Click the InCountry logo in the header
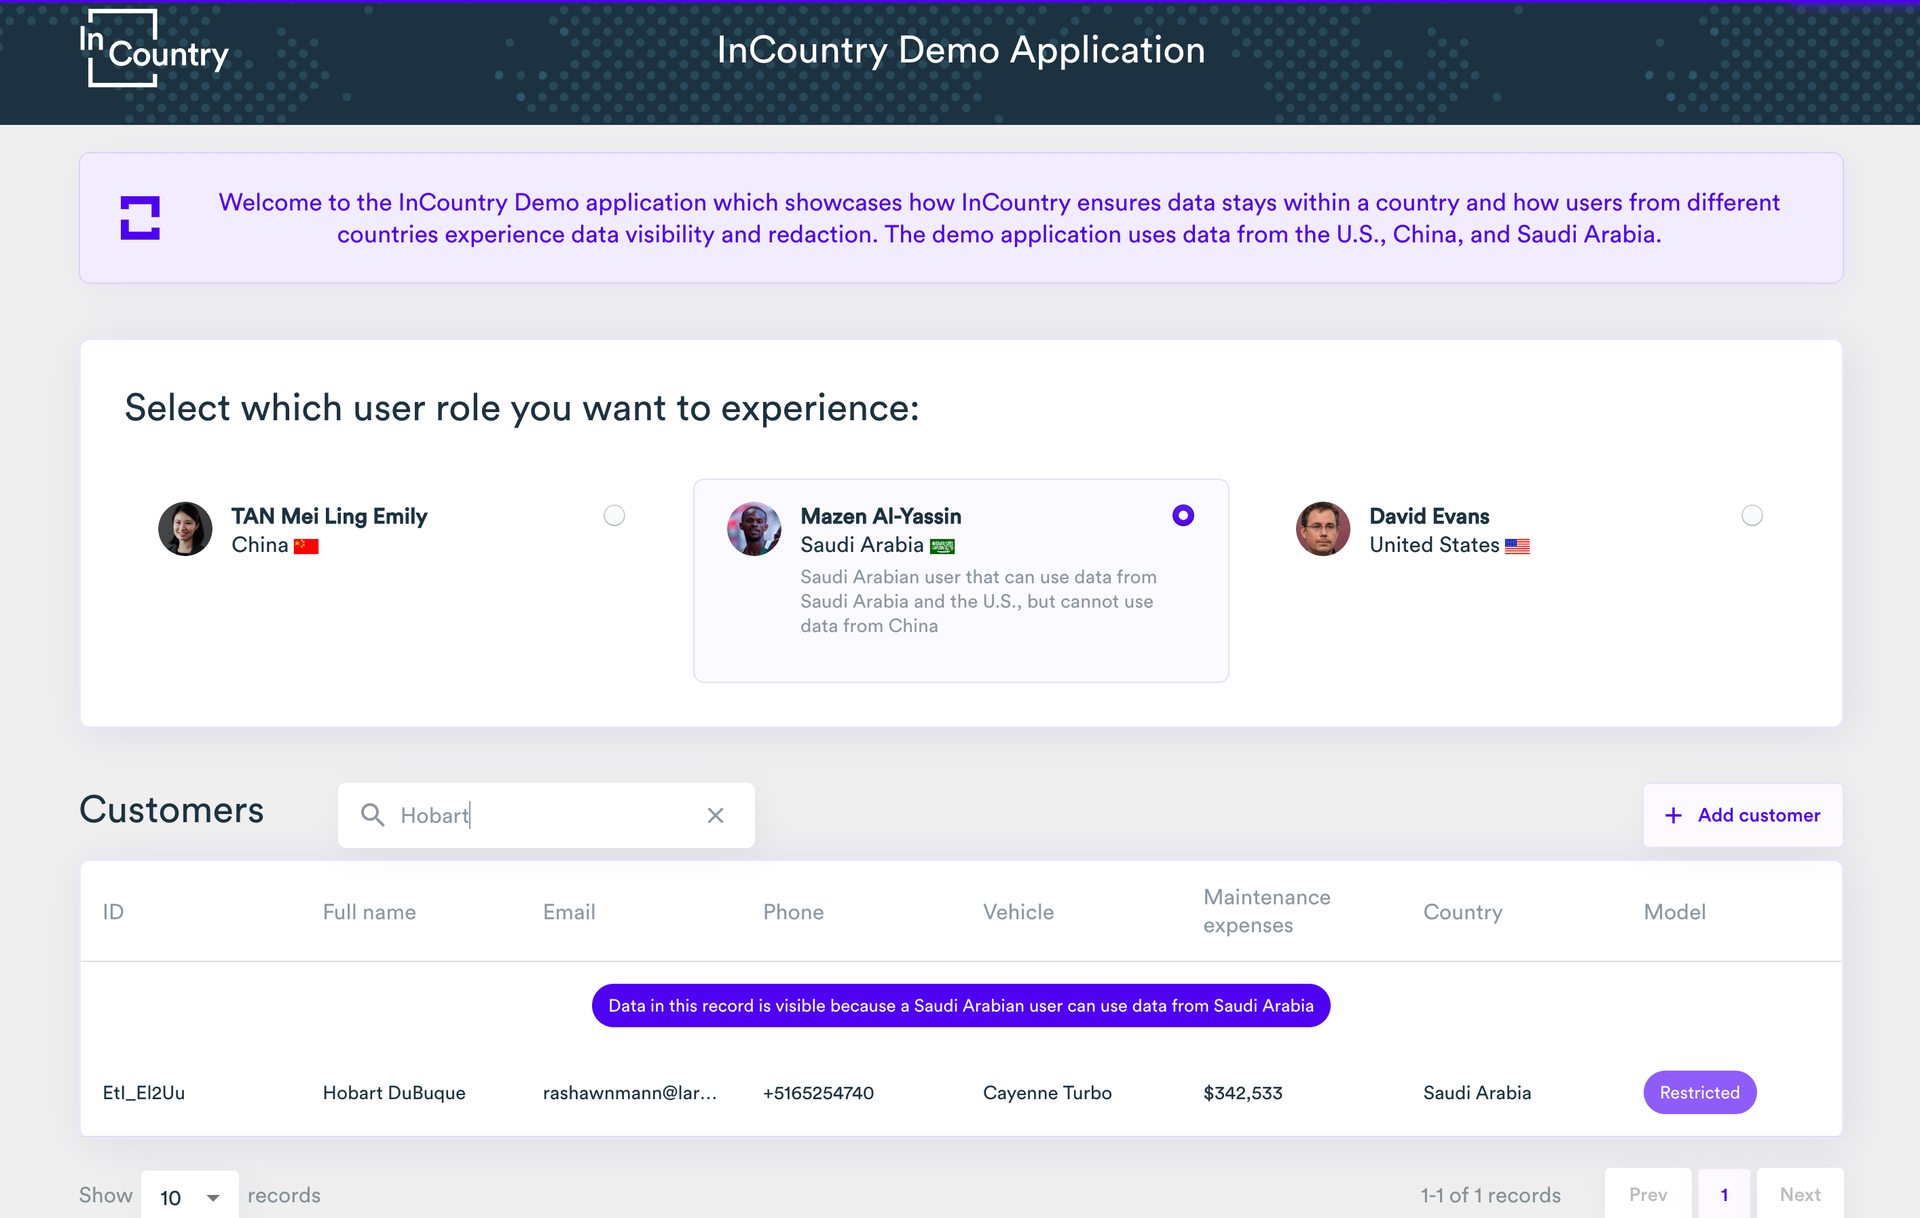The image size is (1920, 1218). coord(153,49)
